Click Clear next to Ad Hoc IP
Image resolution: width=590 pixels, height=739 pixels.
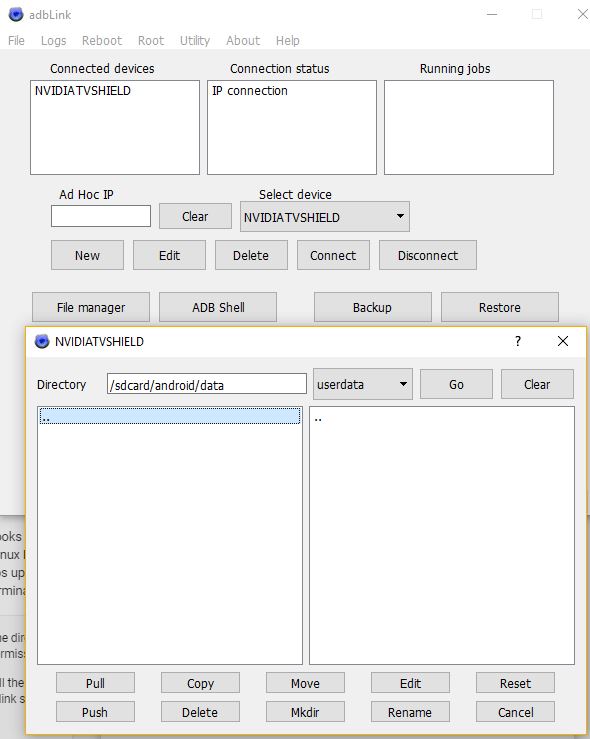coord(195,216)
